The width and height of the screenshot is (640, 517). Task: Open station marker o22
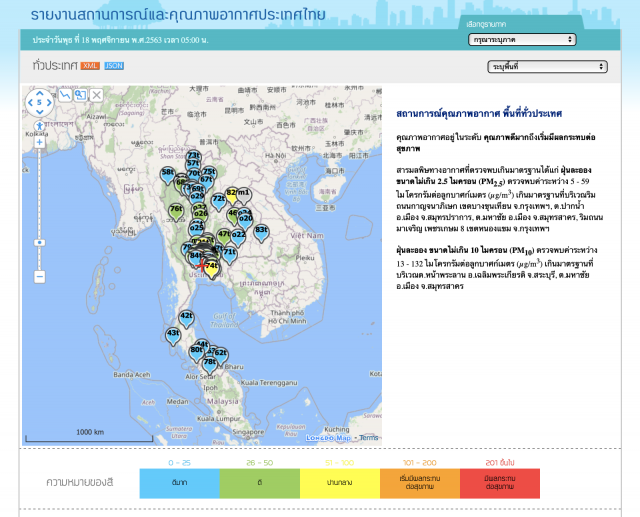pyautogui.click(x=238, y=238)
